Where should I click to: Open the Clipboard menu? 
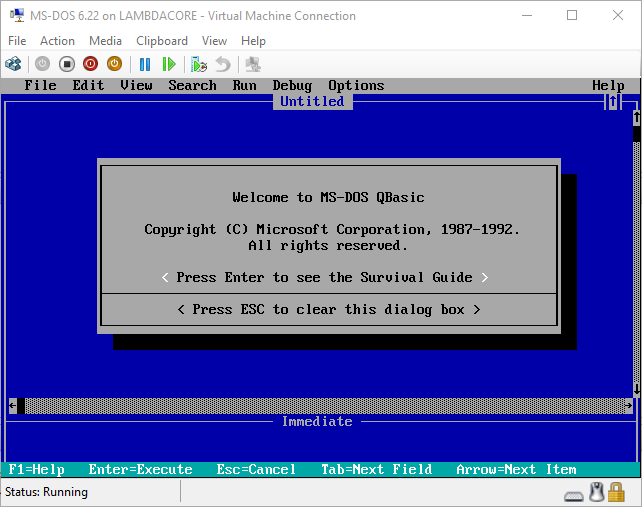coord(162,41)
